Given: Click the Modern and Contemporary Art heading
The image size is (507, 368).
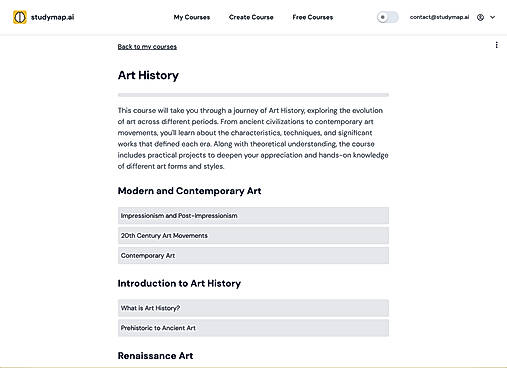Looking at the screenshot, I should point(189,191).
